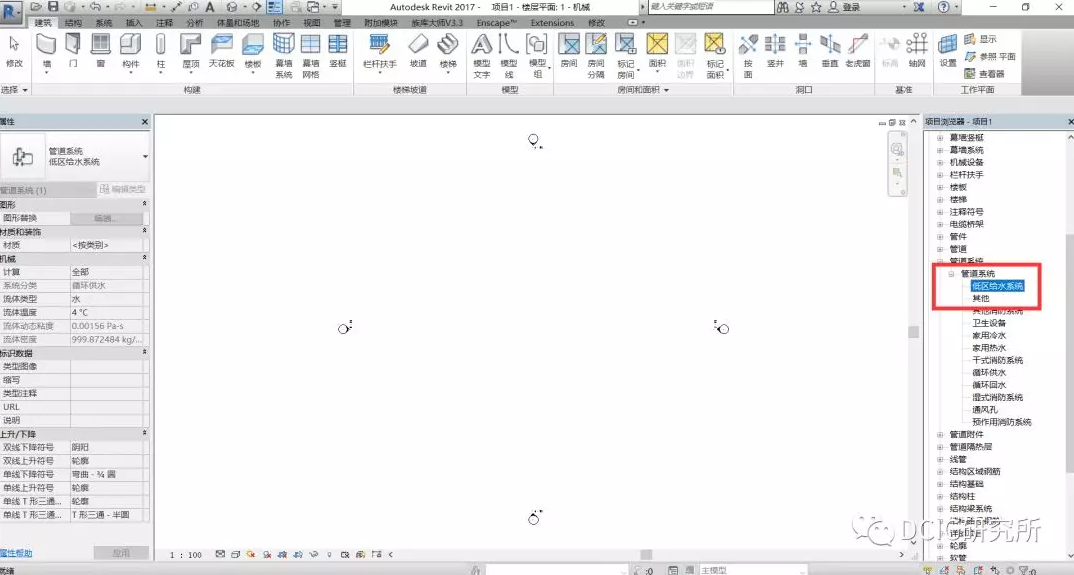Open the type selector dropdown in Properties
The image size is (1074, 575).
[145, 157]
